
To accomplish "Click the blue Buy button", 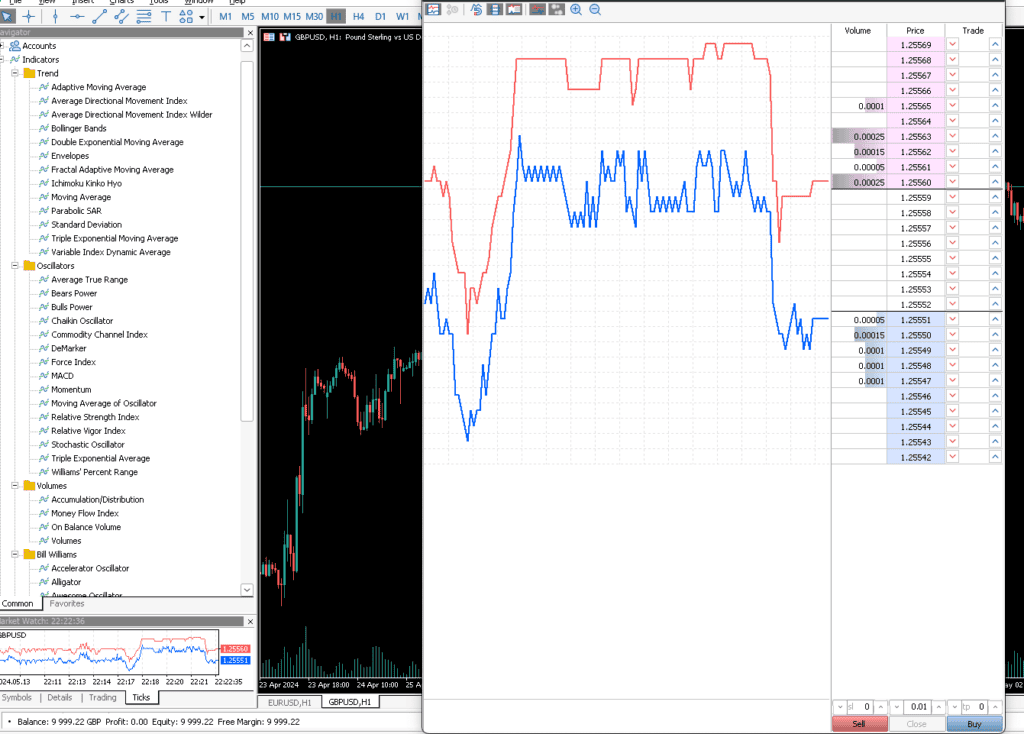I will tap(974, 724).
